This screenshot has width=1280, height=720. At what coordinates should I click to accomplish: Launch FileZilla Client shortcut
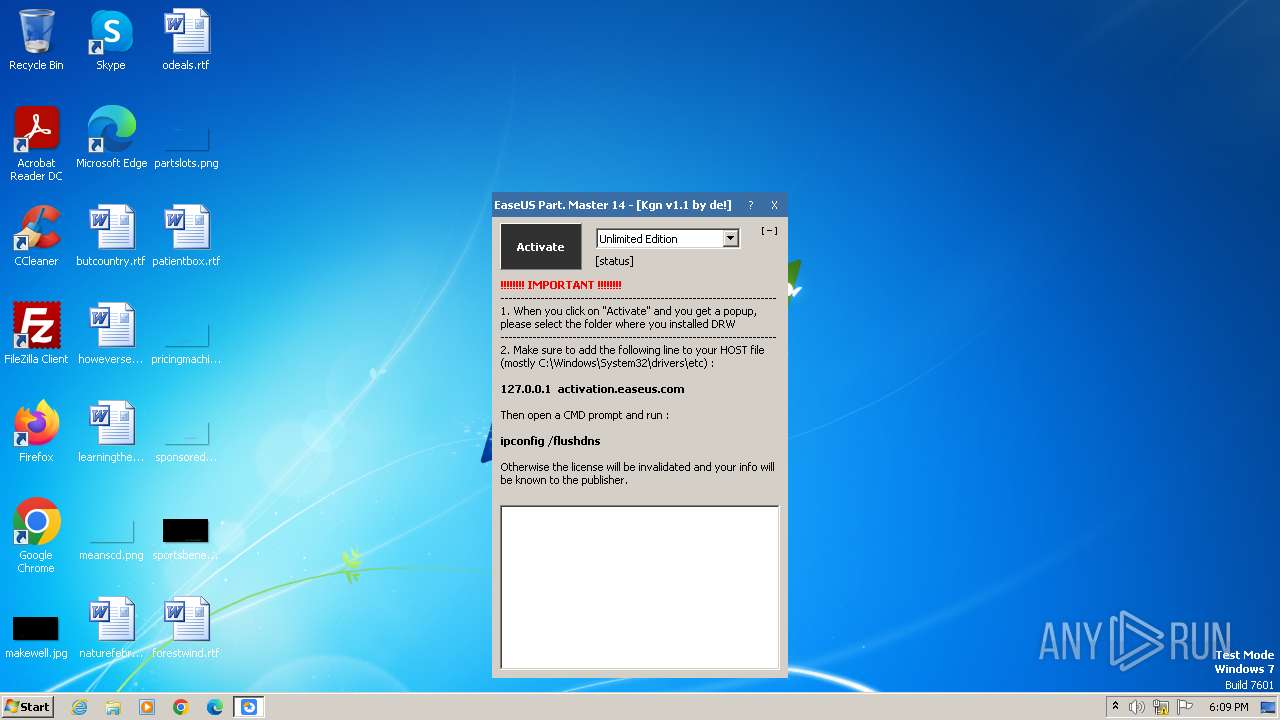[x=36, y=334]
